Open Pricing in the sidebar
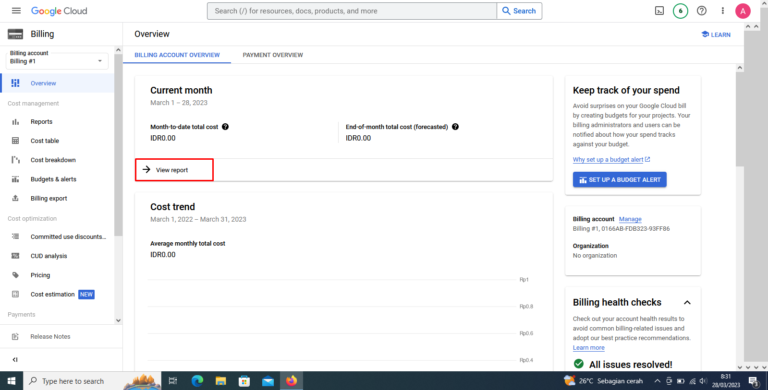 click(57, 275)
